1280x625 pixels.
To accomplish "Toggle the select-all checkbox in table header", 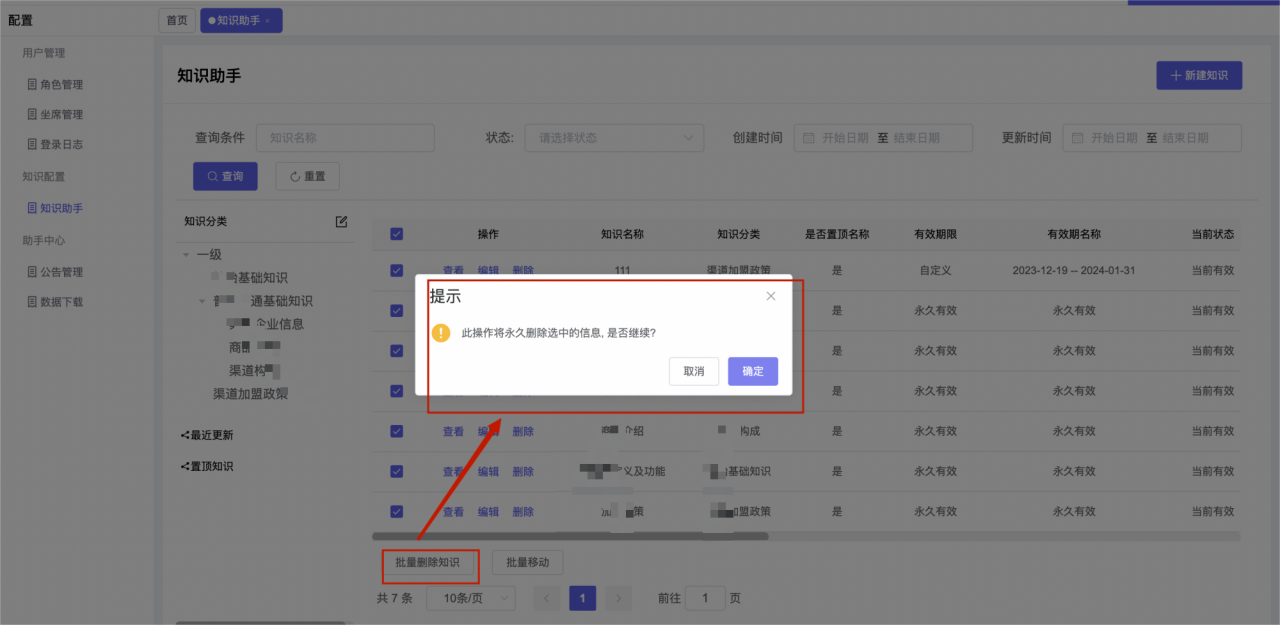I will 397,234.
